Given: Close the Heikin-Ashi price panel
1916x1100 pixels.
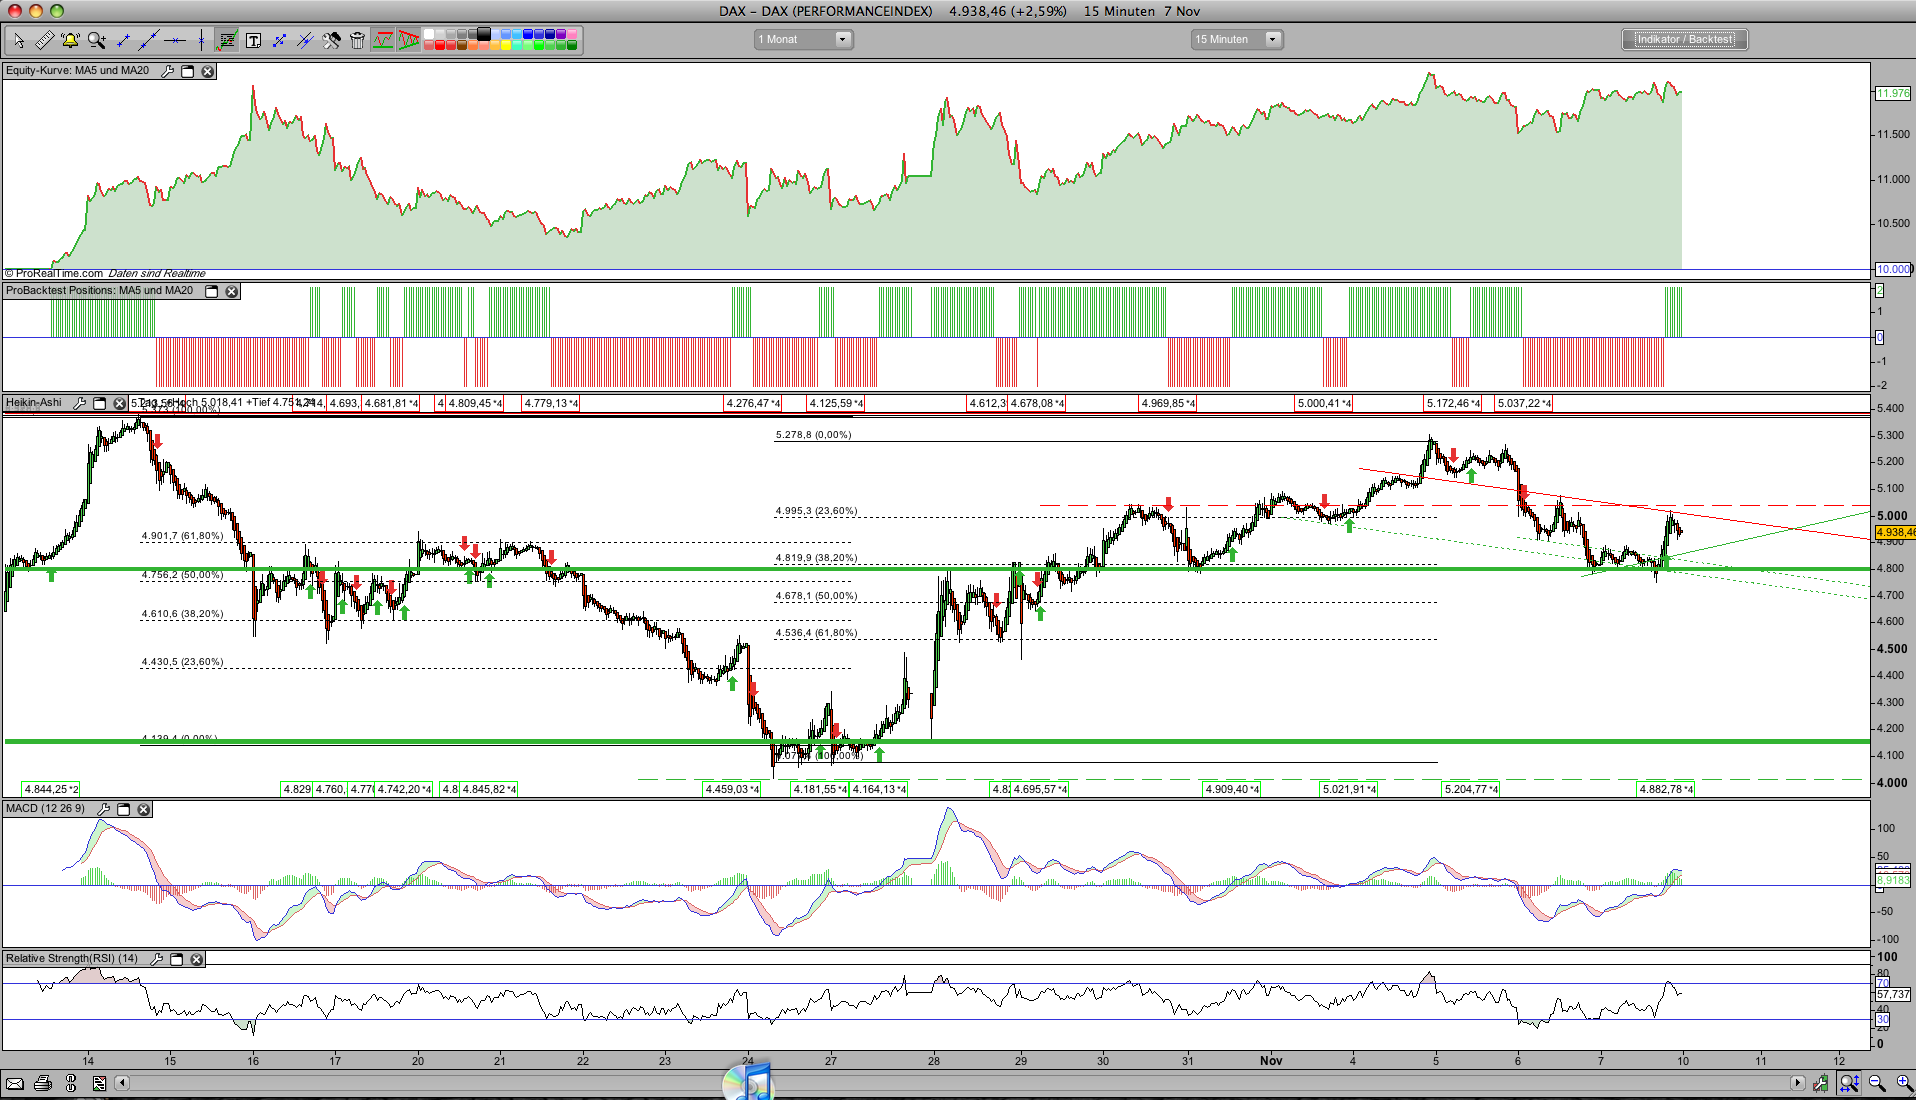Looking at the screenshot, I should point(119,403).
